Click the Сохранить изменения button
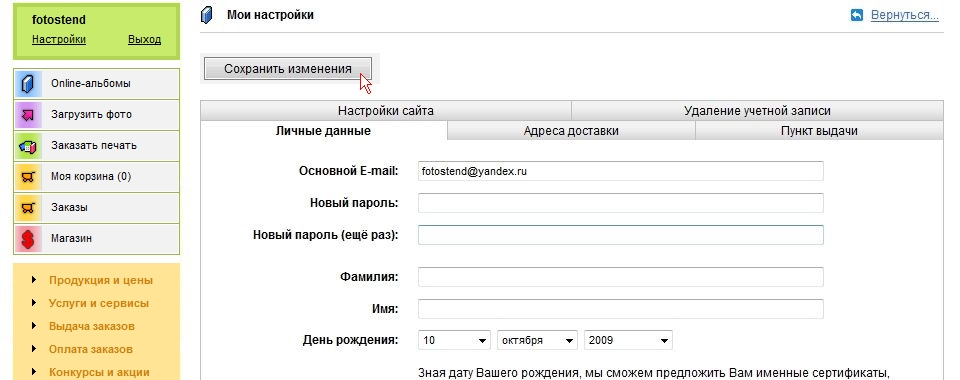 click(x=288, y=69)
